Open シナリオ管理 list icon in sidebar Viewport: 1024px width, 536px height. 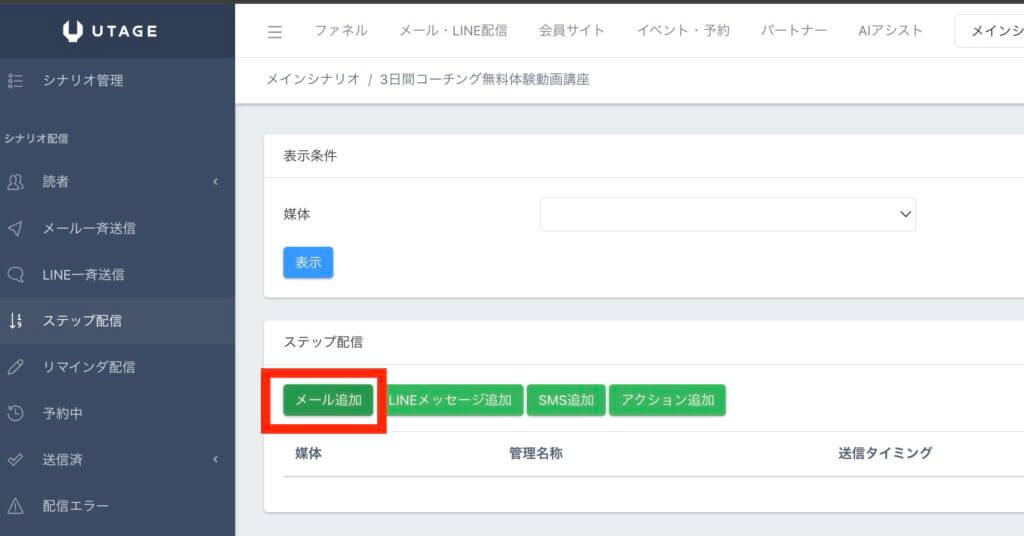15,80
